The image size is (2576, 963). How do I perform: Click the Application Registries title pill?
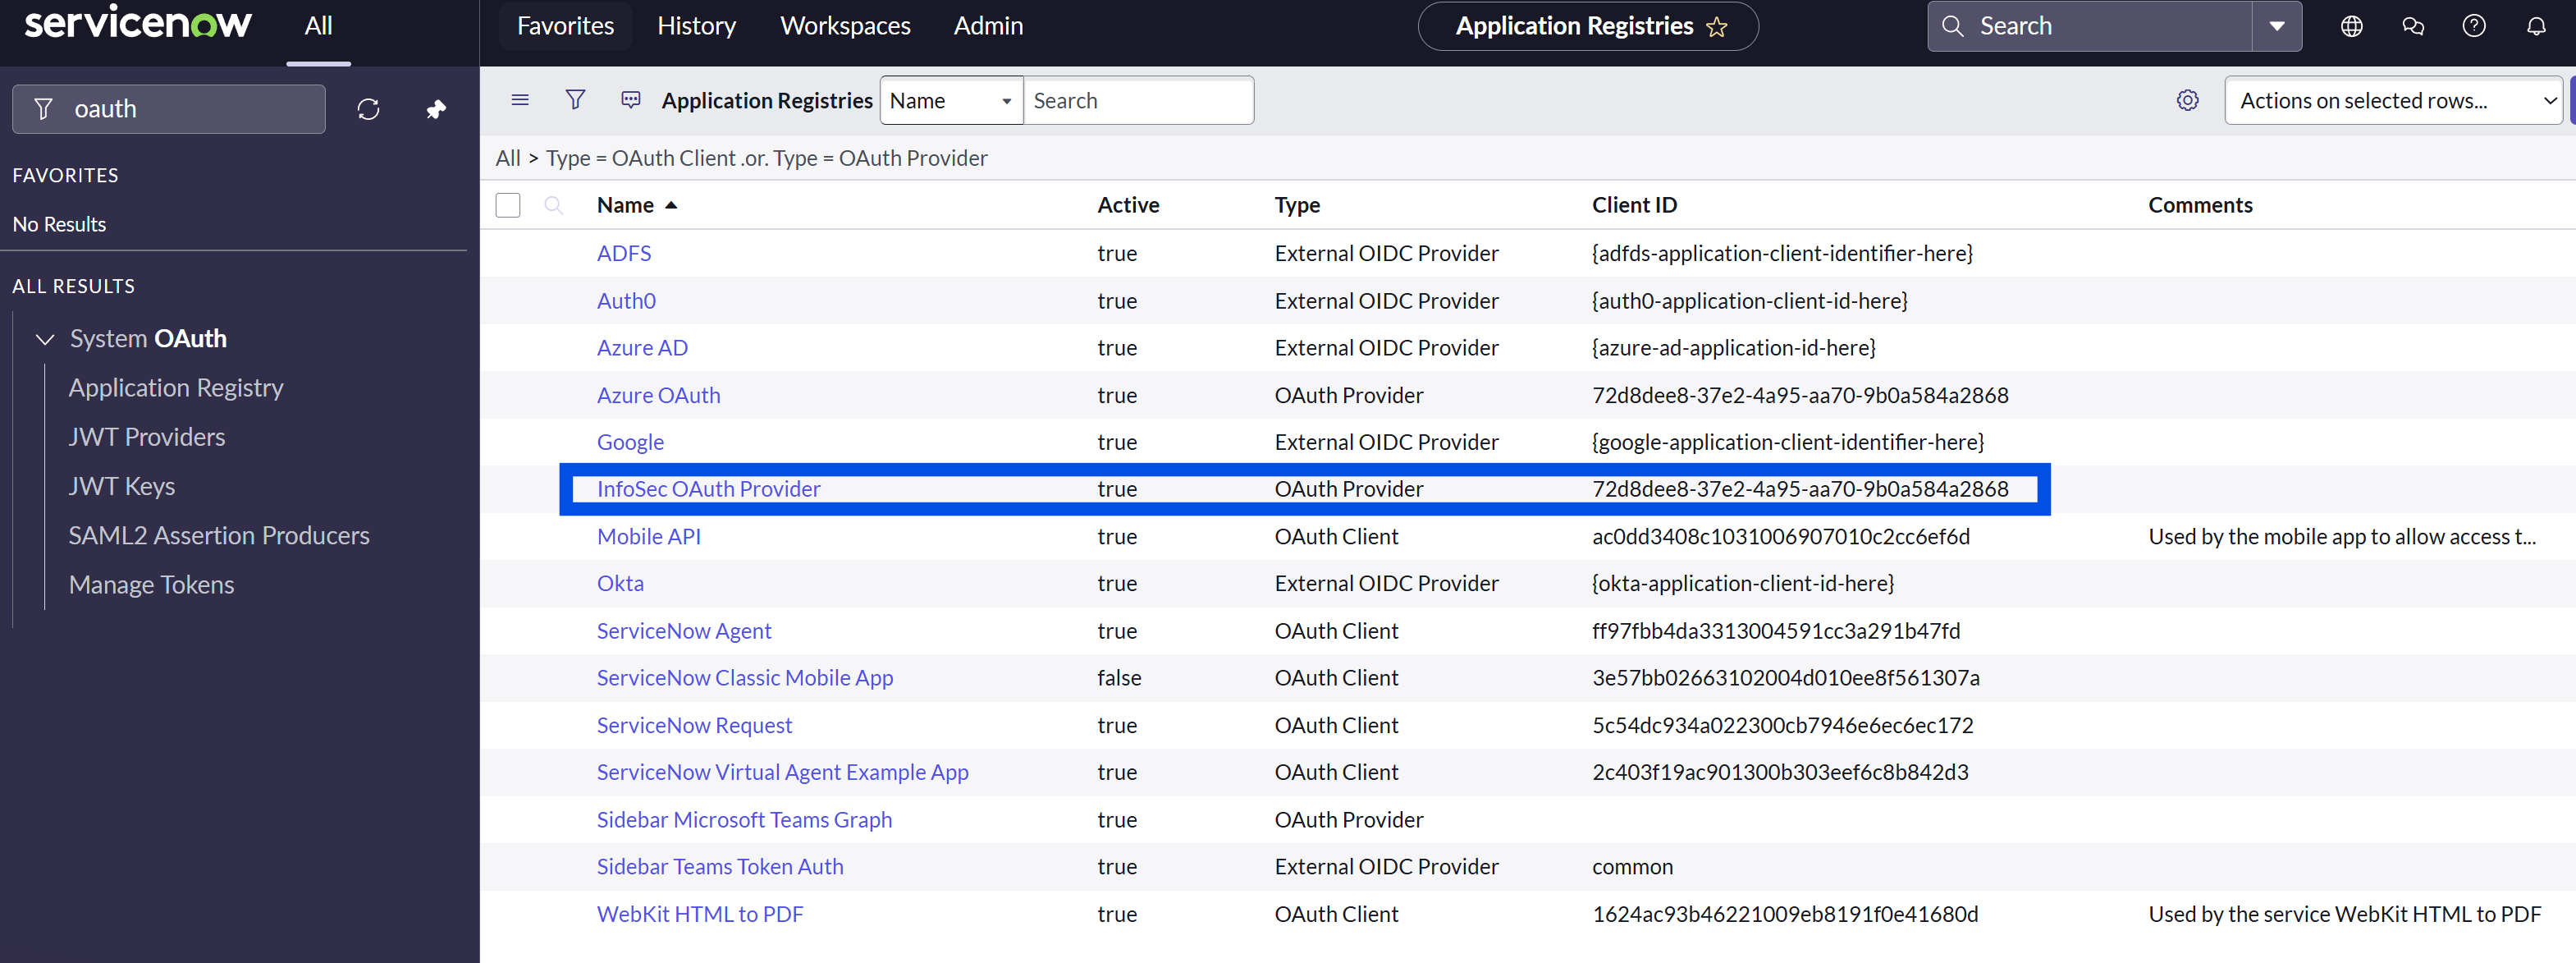1588,26
